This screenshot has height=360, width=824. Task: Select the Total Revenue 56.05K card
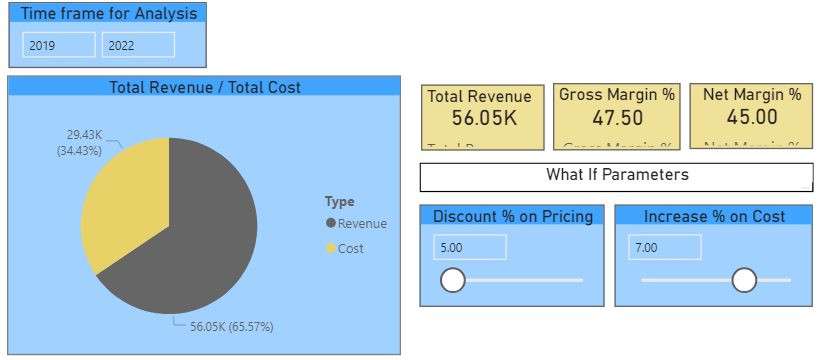tap(483, 118)
